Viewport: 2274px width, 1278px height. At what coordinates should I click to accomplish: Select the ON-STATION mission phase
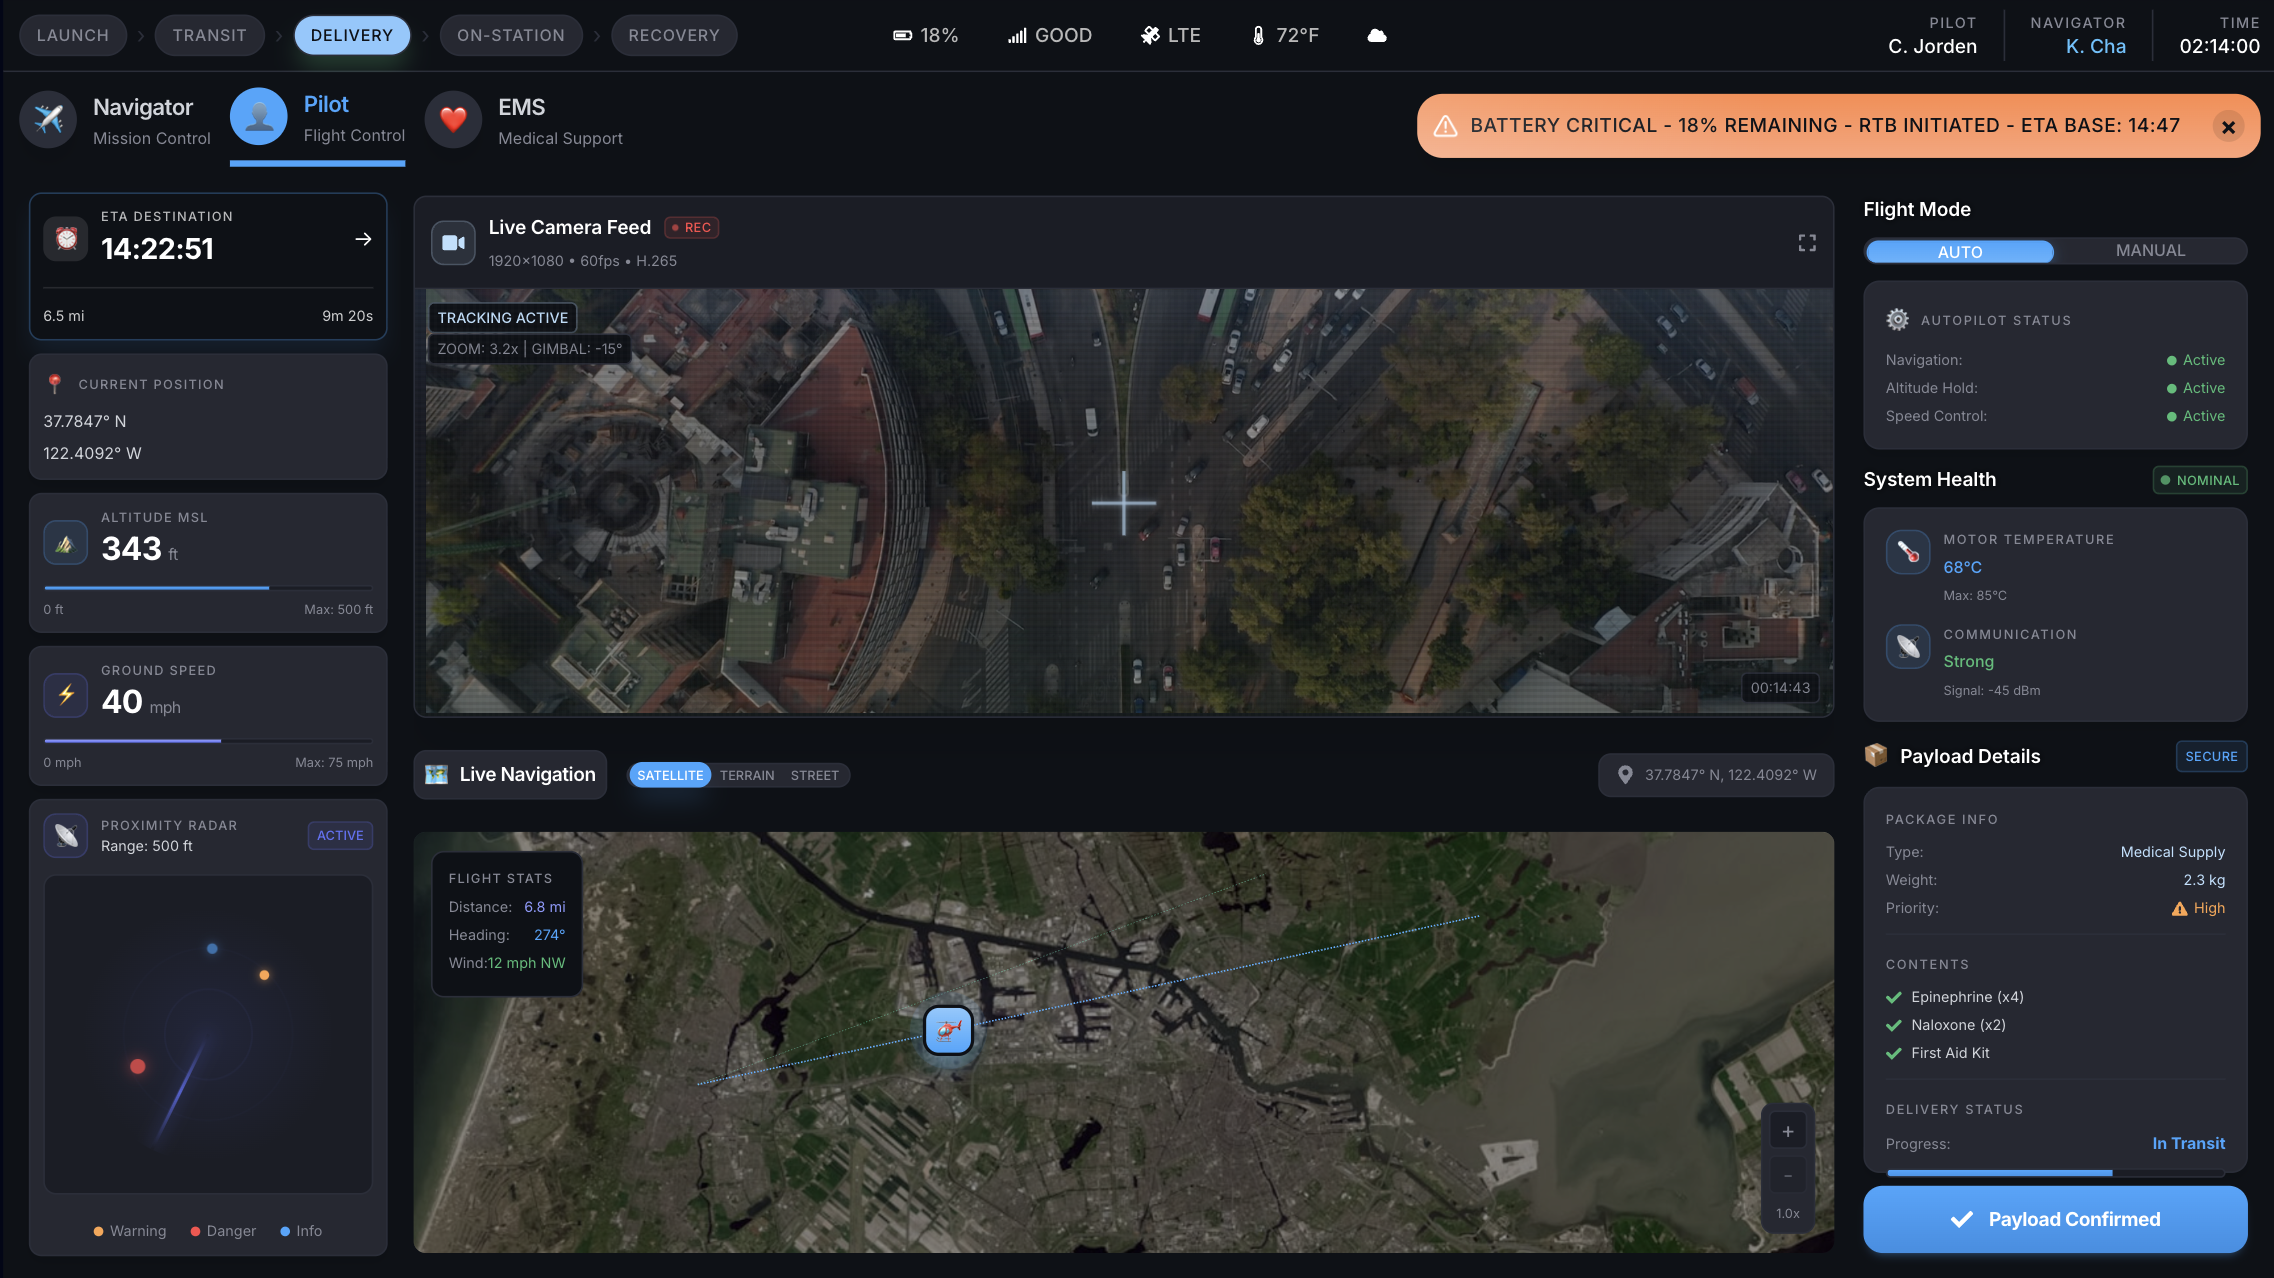(510, 35)
